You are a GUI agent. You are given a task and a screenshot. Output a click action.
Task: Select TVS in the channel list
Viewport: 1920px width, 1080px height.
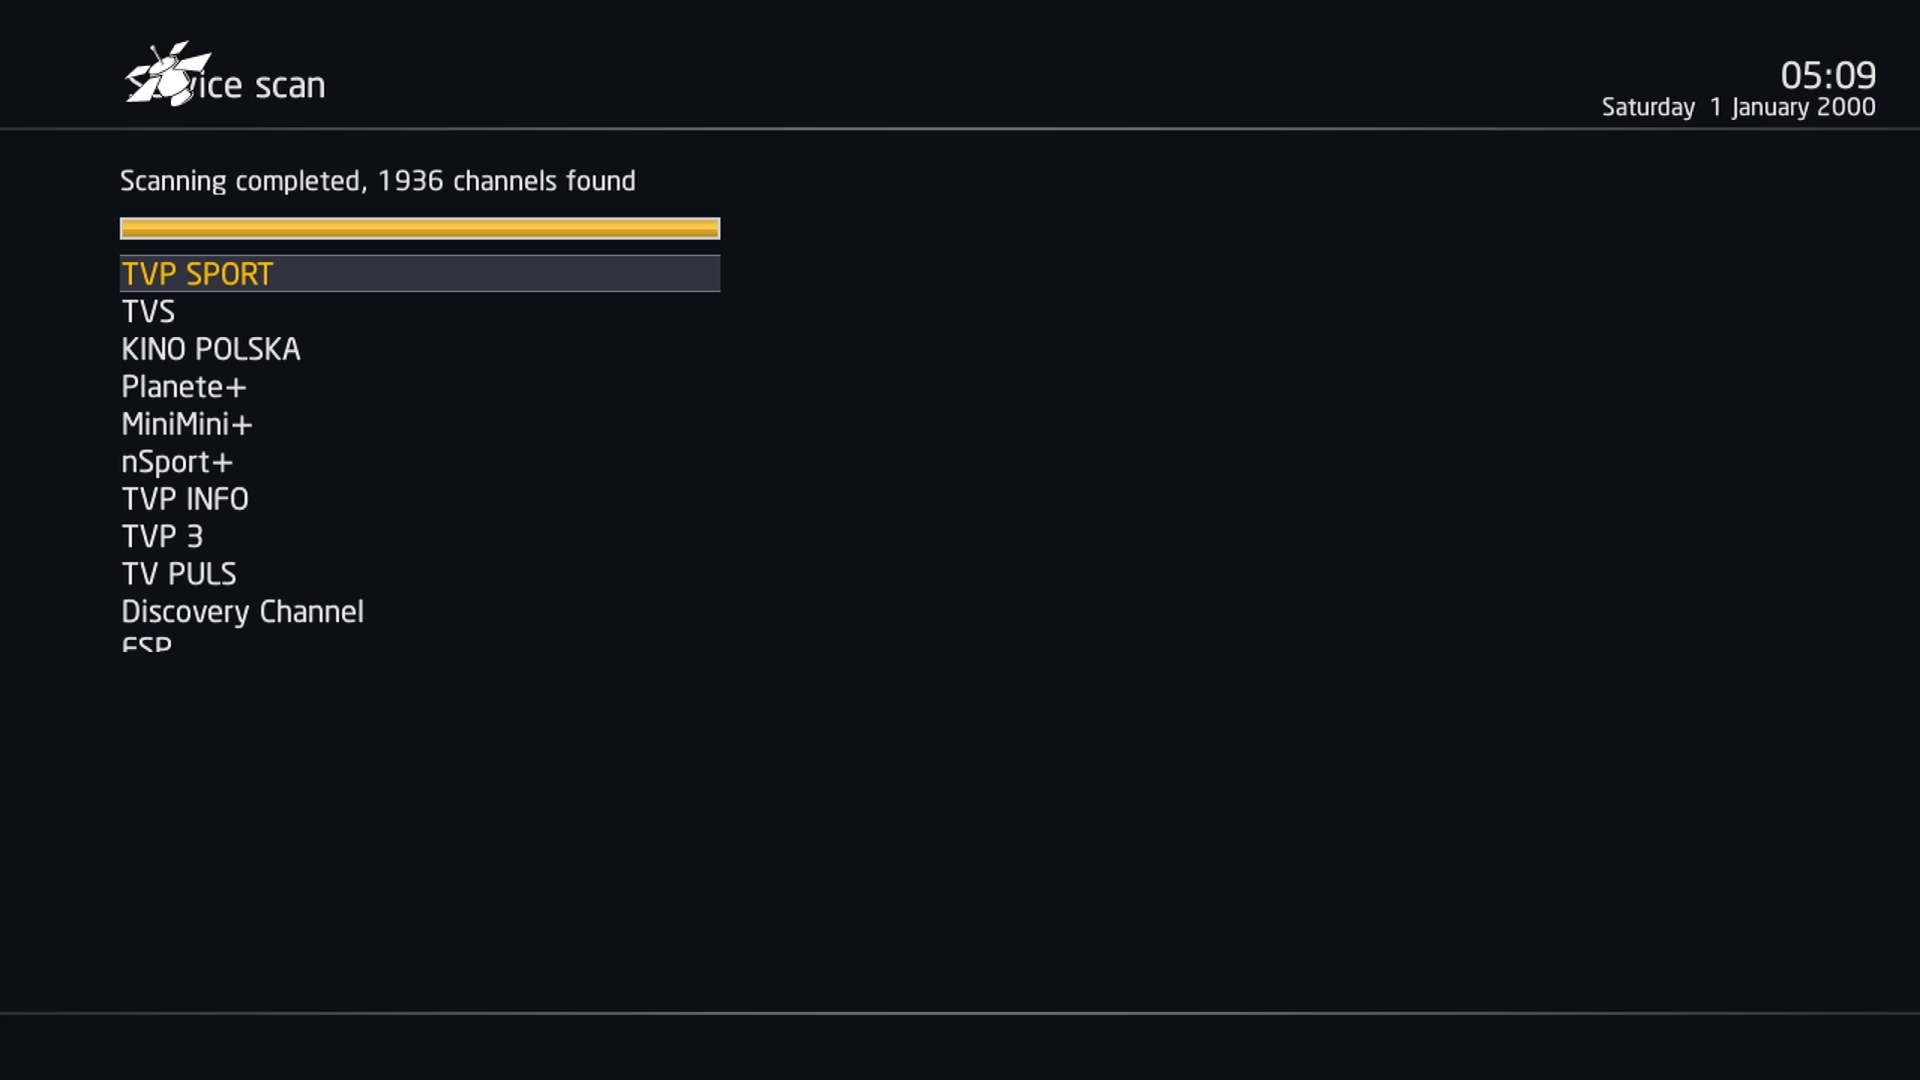click(x=148, y=312)
